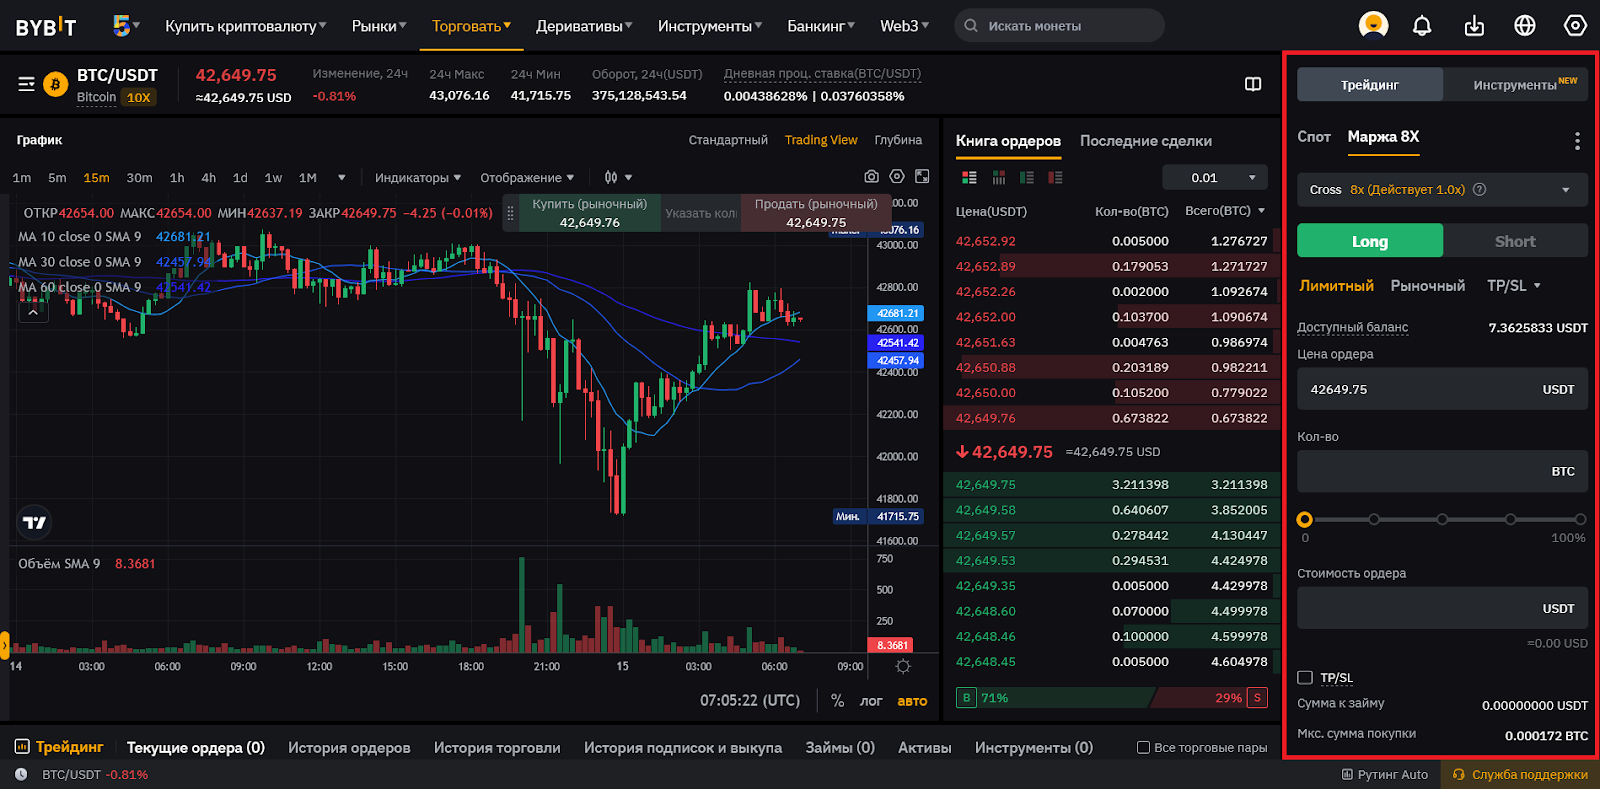Click the leverage help question mark icon
1600x789 pixels.
coord(1480,190)
